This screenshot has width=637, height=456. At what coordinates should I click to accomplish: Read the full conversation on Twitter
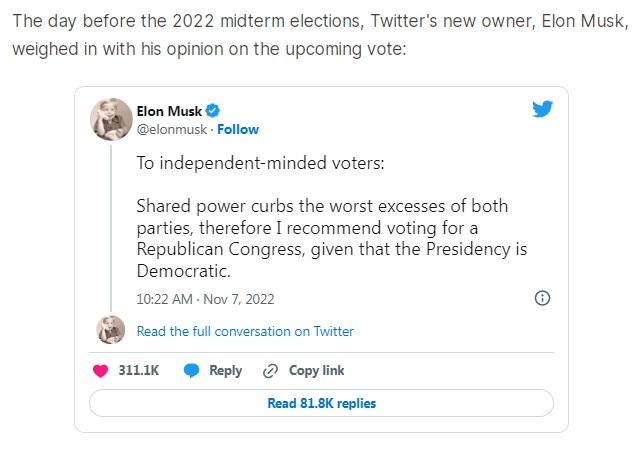(245, 331)
